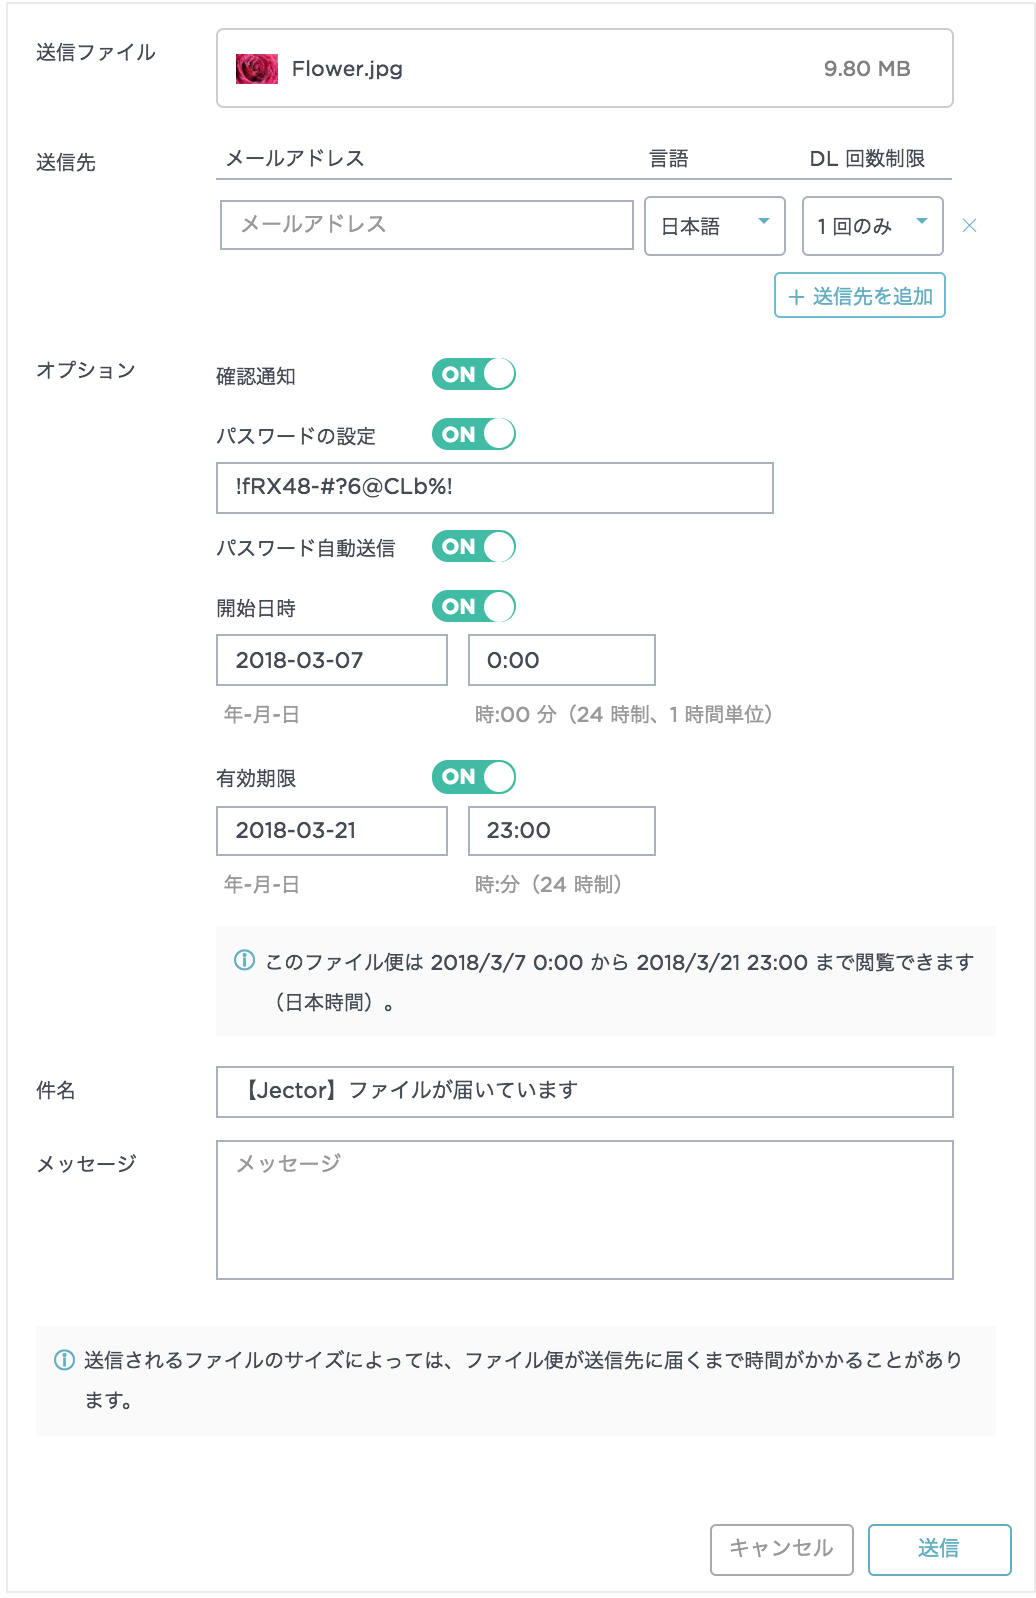Image resolution: width=1036 pixels, height=1598 pixels.
Task: Expand the 1 回のみ download limit dropdown
Action: [873, 226]
